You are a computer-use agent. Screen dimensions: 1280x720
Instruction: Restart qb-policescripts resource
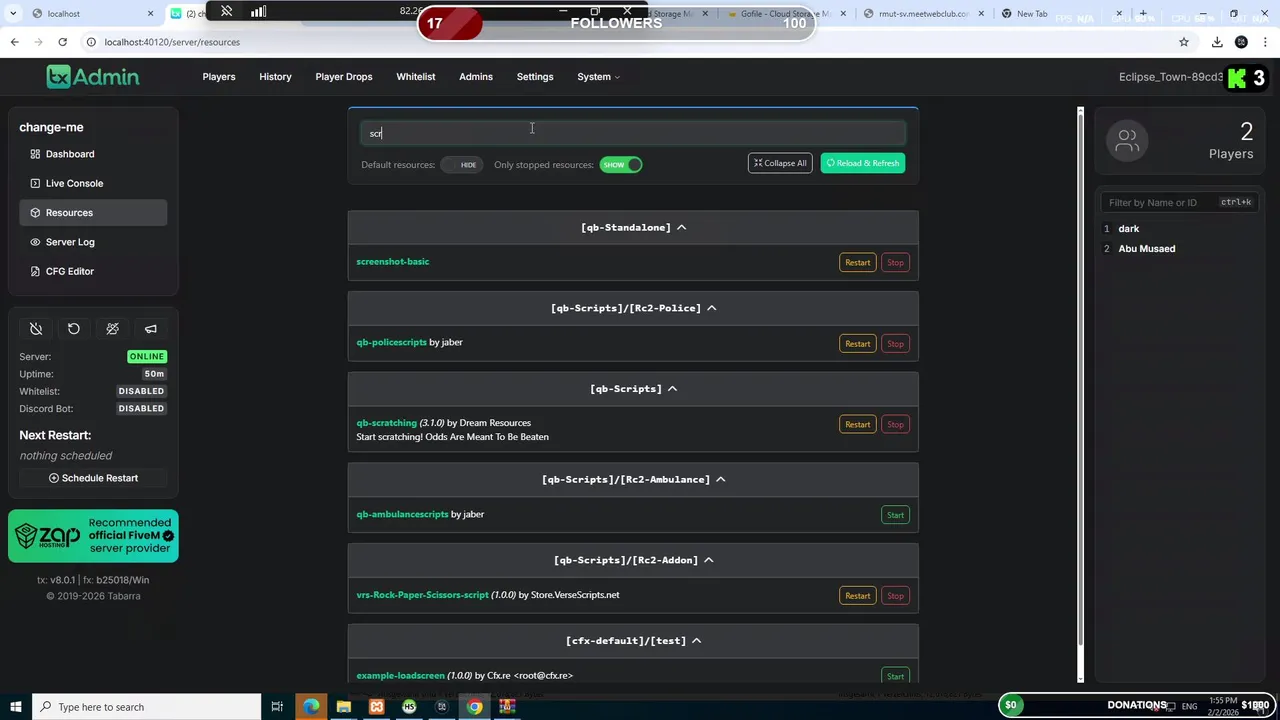(x=857, y=343)
